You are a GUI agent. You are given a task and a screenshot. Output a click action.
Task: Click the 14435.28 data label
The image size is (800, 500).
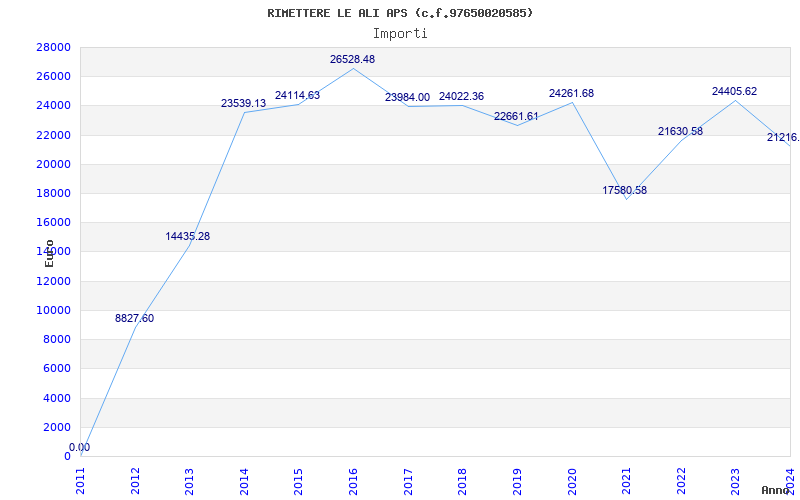[188, 236]
